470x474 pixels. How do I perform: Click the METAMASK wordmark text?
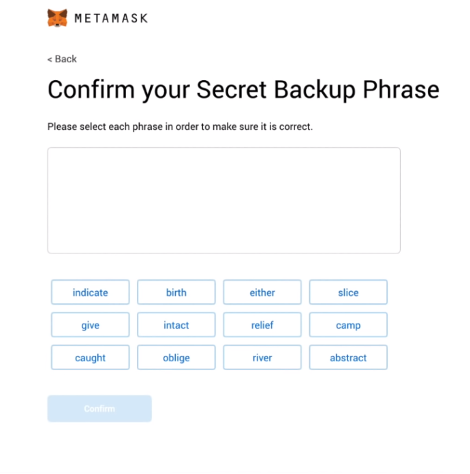(x=111, y=18)
